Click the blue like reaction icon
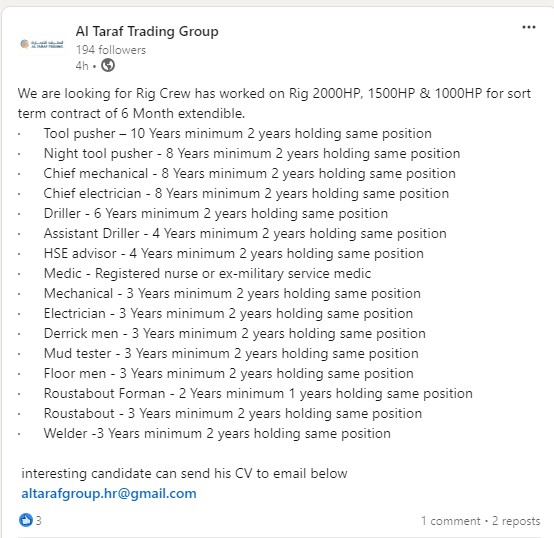 25,520
